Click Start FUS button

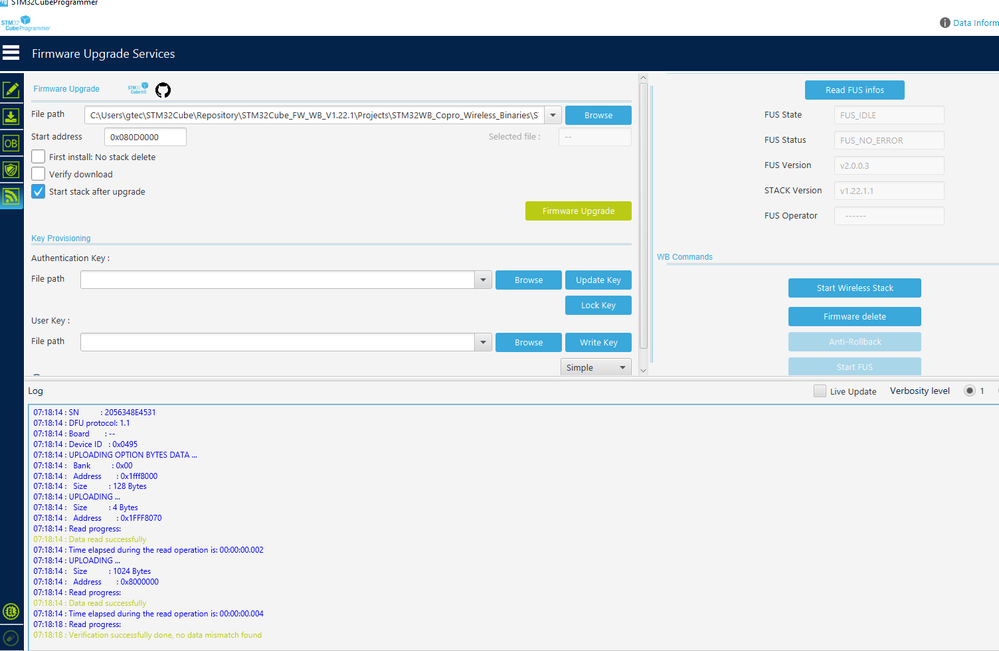(854, 366)
